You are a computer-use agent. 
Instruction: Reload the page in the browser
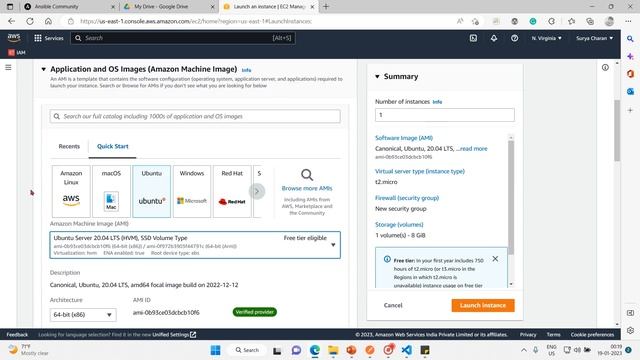click(x=30, y=21)
